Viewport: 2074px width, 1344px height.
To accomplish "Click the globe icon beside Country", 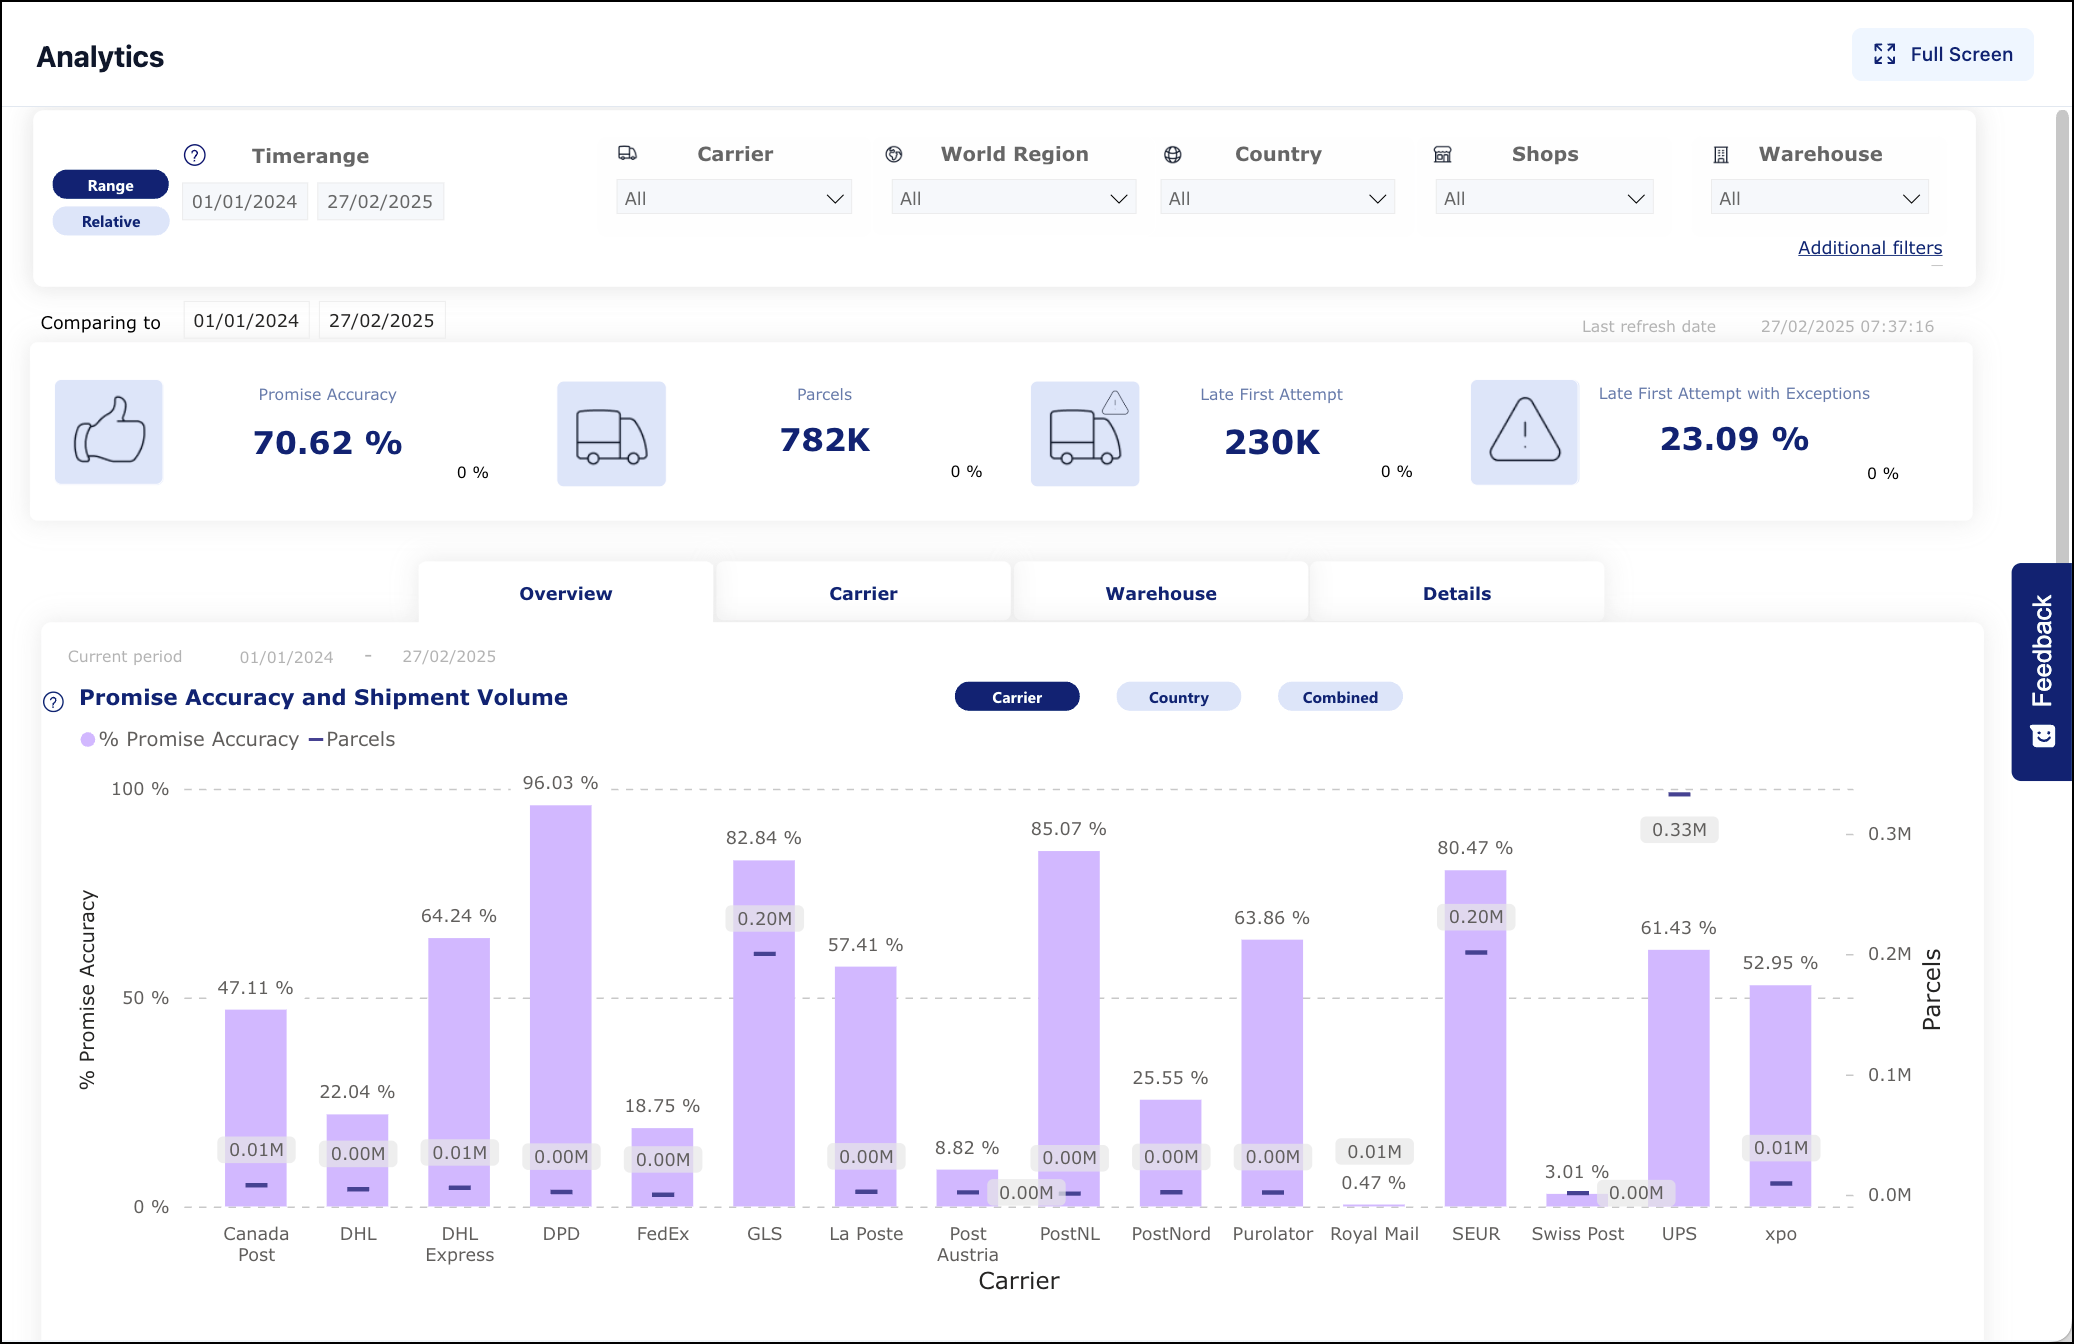I will click(x=1173, y=154).
